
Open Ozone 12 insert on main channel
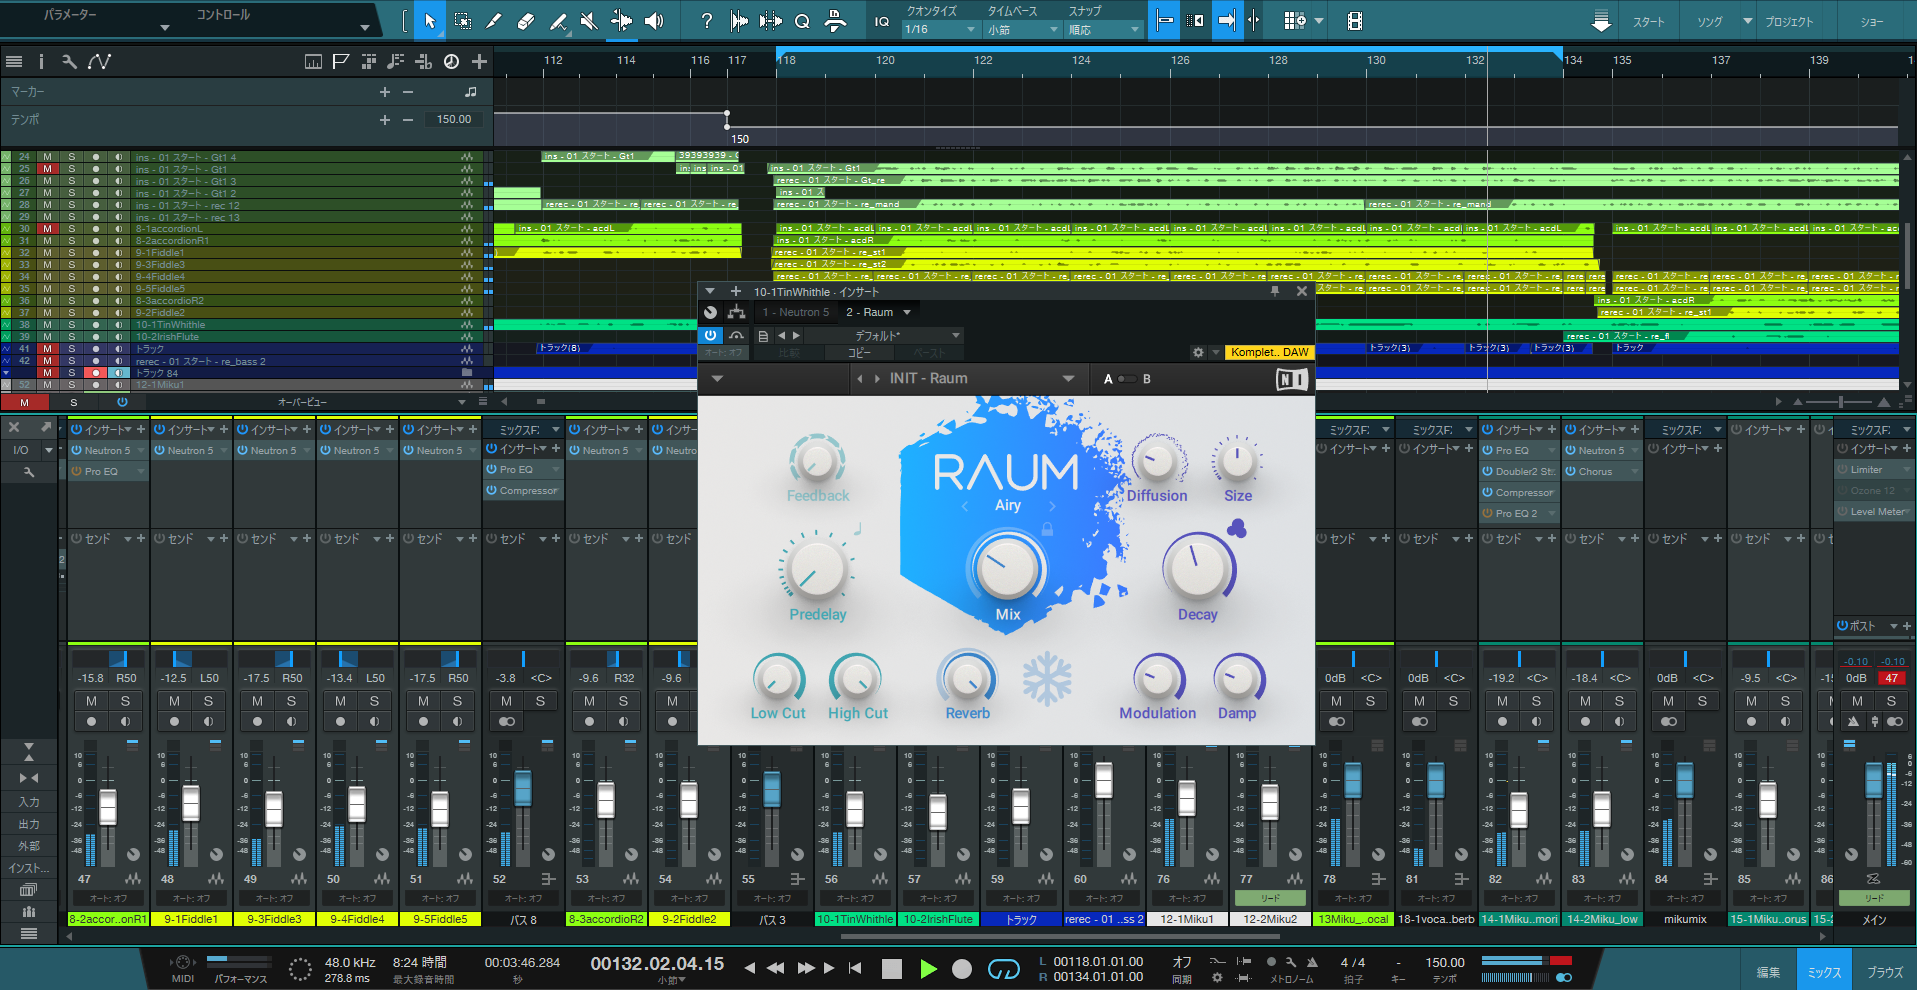tap(1872, 491)
